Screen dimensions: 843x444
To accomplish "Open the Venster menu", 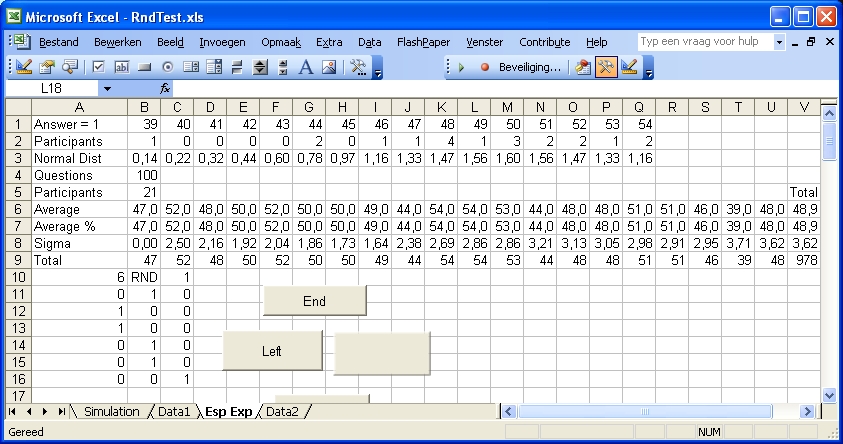I will click(484, 42).
